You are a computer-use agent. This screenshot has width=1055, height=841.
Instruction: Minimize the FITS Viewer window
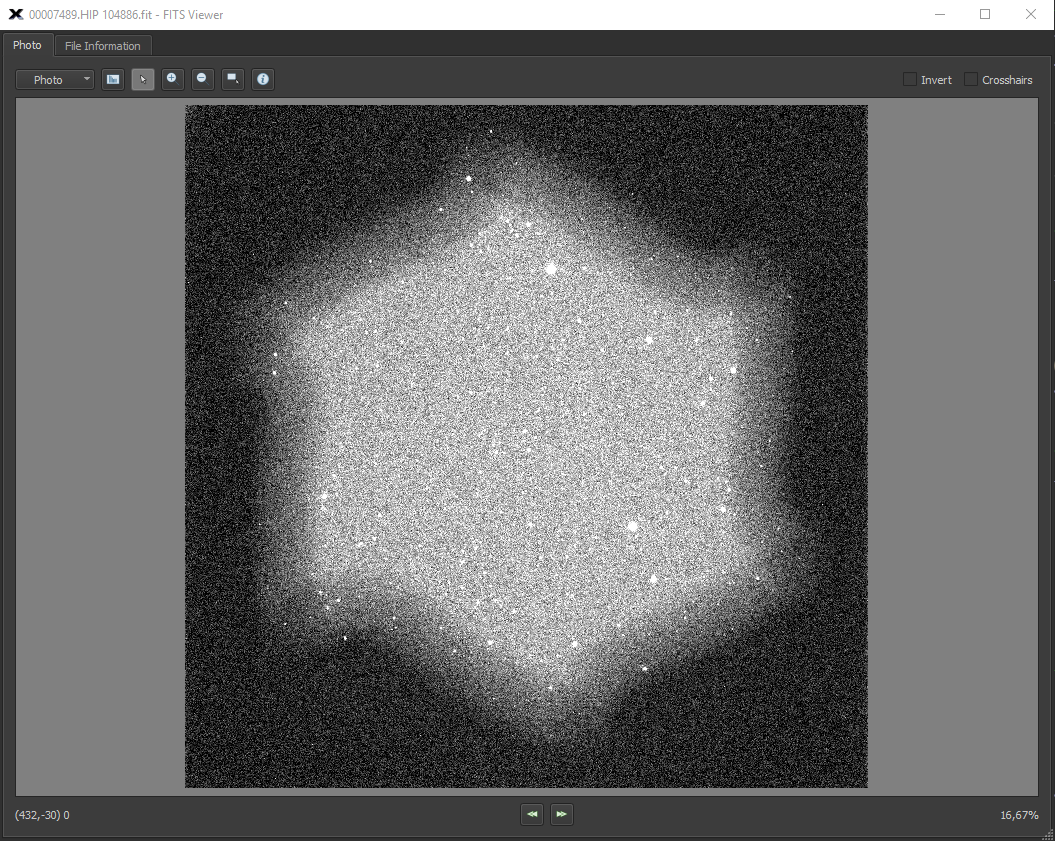coord(939,14)
